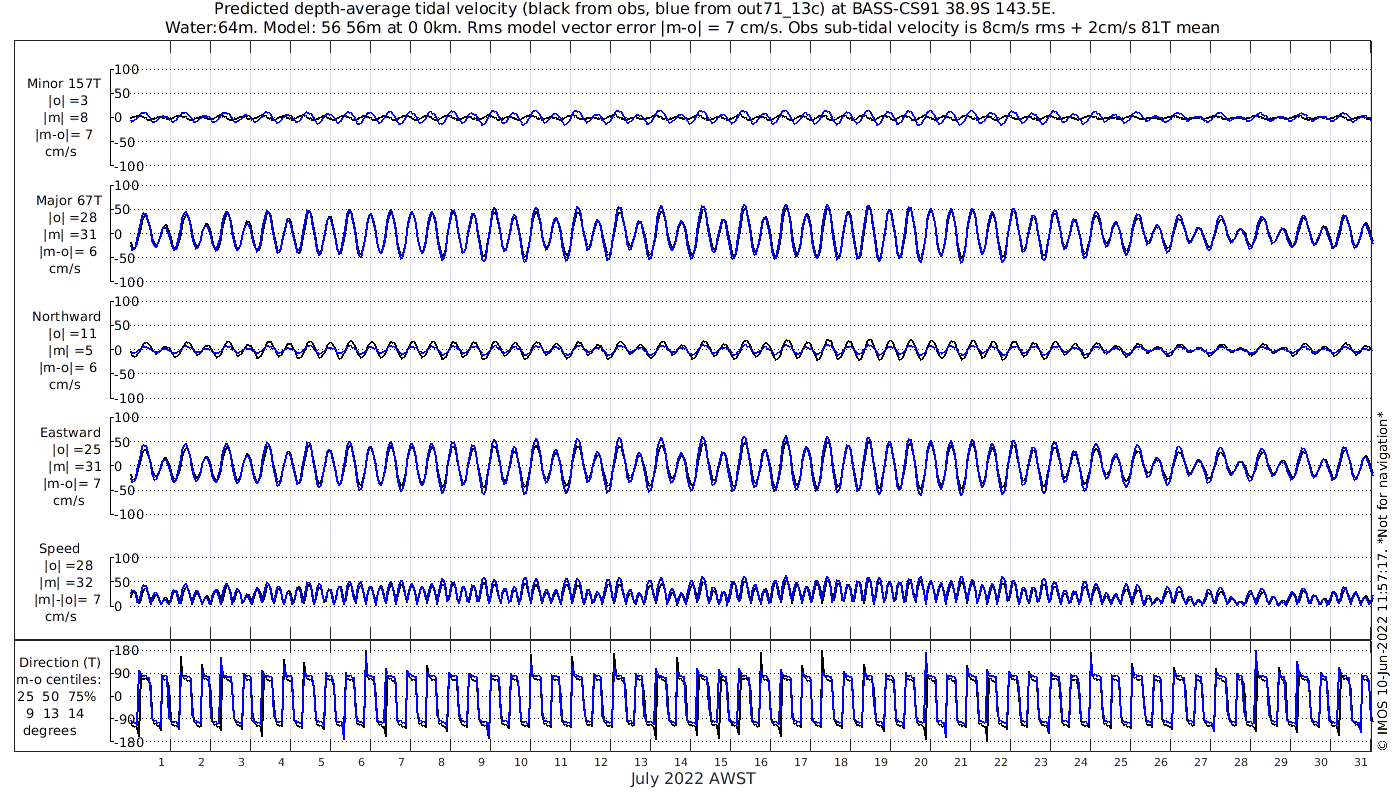Click day tick label '25' on time axis

pyautogui.click(x=1120, y=762)
